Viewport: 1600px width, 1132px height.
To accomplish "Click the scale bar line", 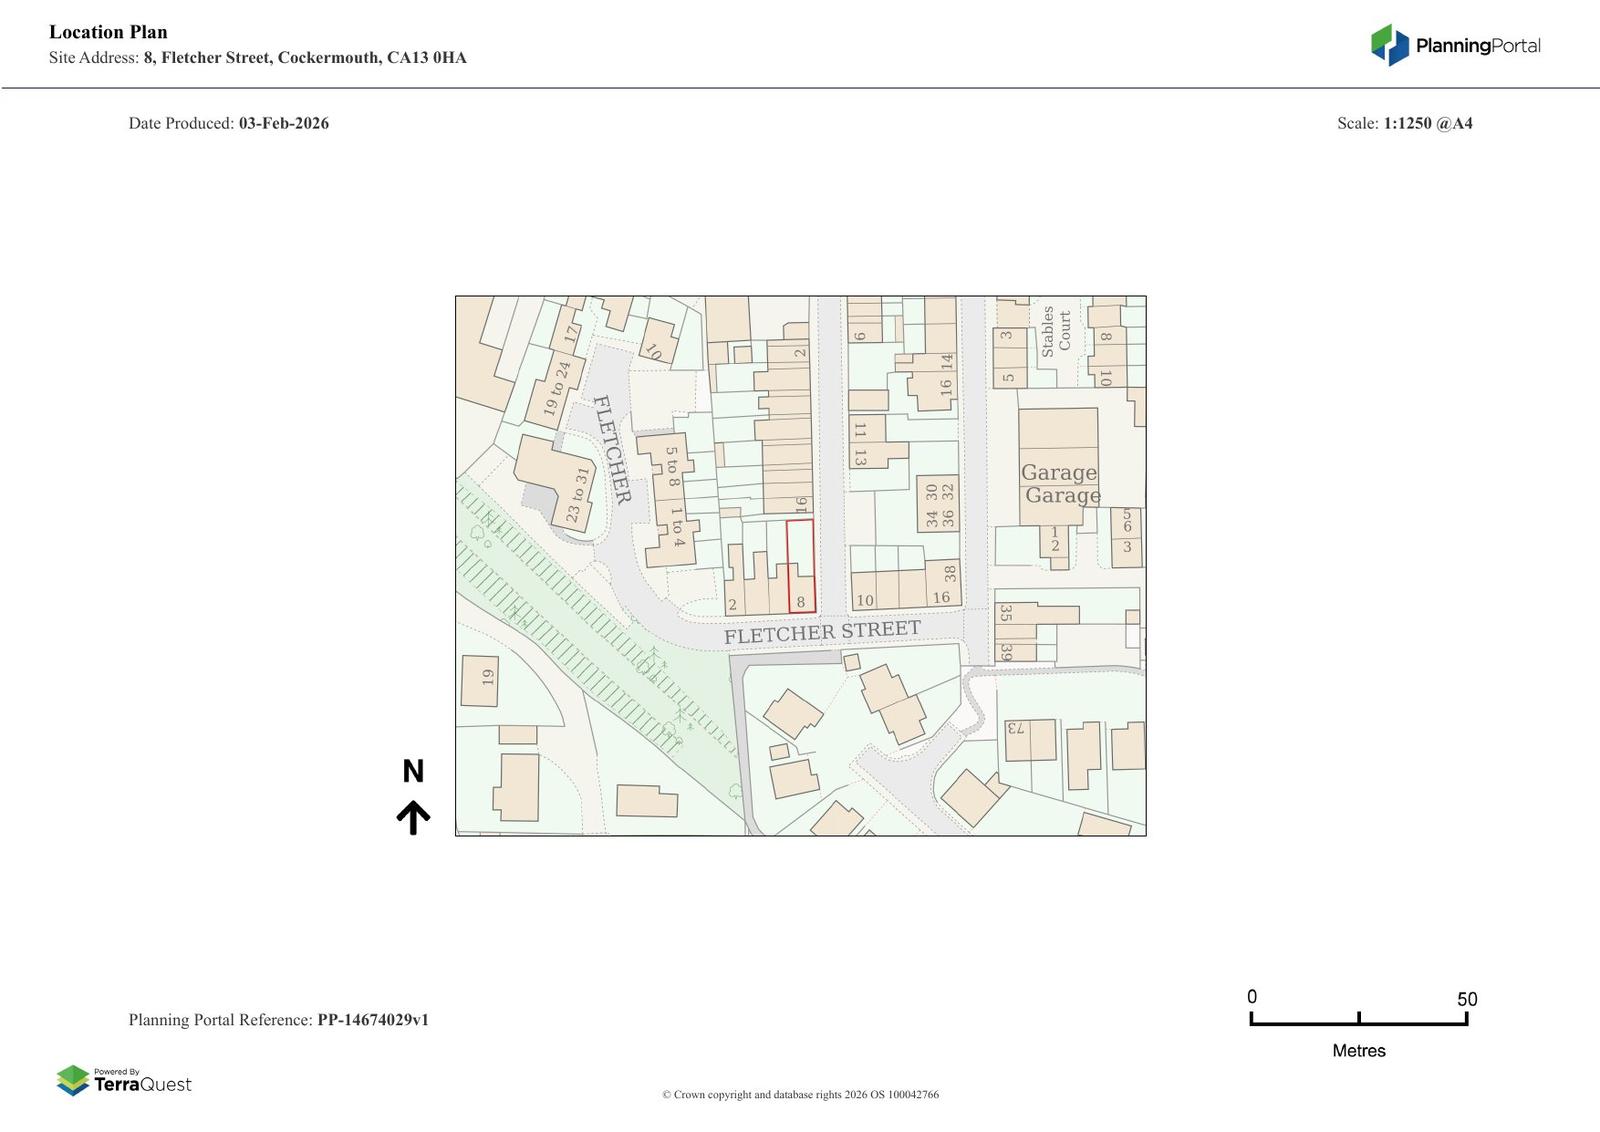I will coord(1358,1023).
